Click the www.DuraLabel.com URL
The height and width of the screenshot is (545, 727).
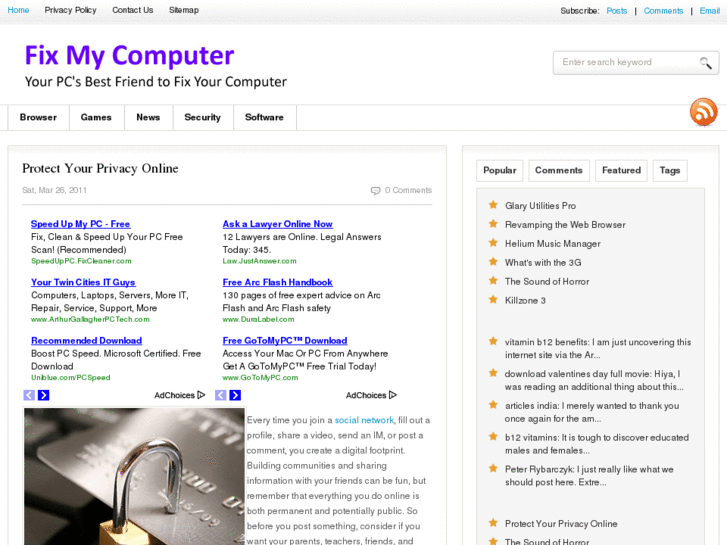[x=258, y=320]
